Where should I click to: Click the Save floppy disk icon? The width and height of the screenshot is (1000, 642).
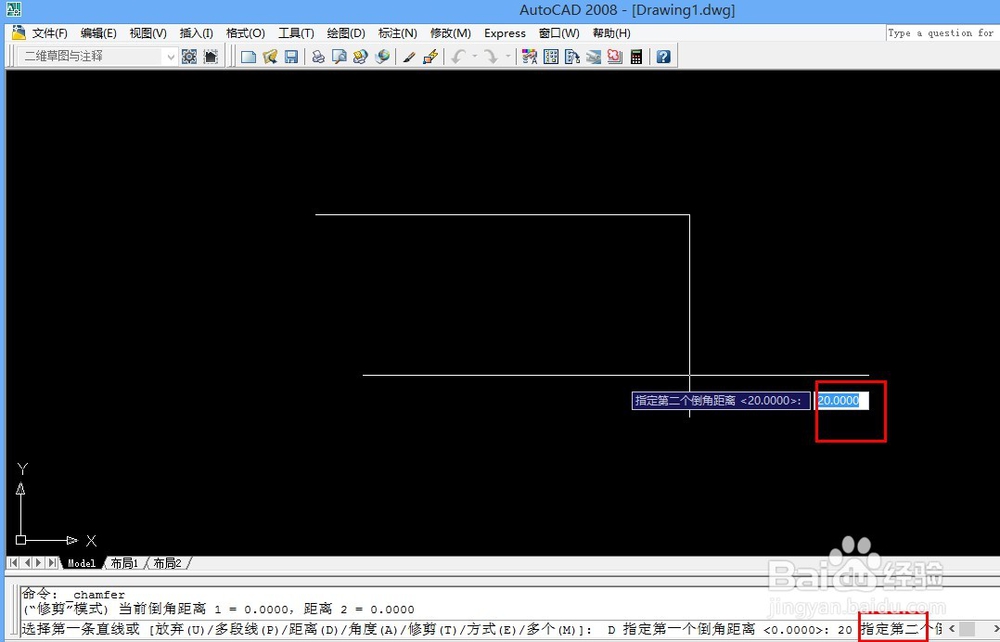291,57
